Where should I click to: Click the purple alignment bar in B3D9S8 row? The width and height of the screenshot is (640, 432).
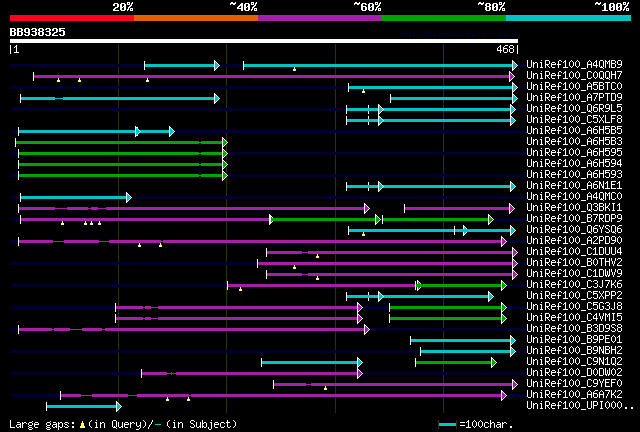coord(194,330)
